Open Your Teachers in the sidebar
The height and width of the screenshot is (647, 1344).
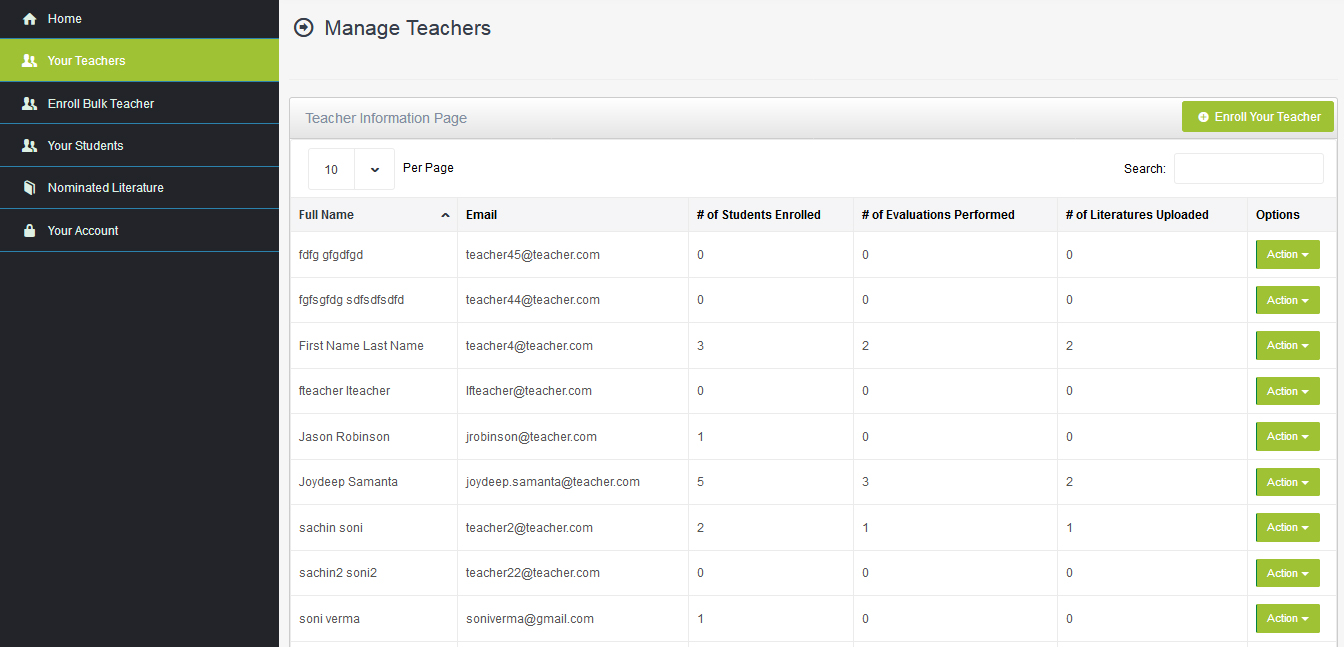[139, 61]
